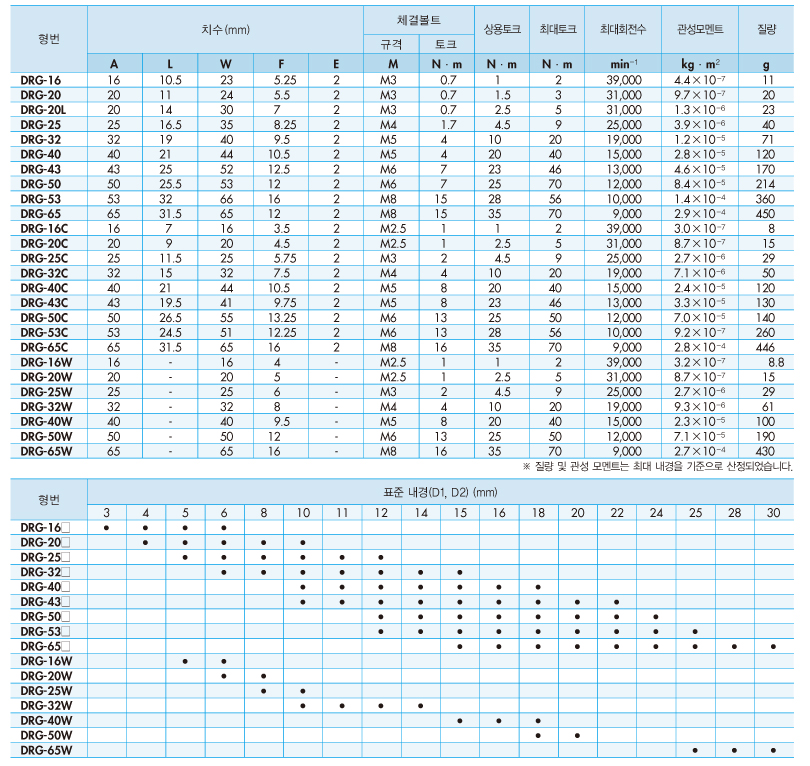Select the 25.5 value in the DRG-50 row
This screenshot has height=766, width=810.
tap(170, 184)
